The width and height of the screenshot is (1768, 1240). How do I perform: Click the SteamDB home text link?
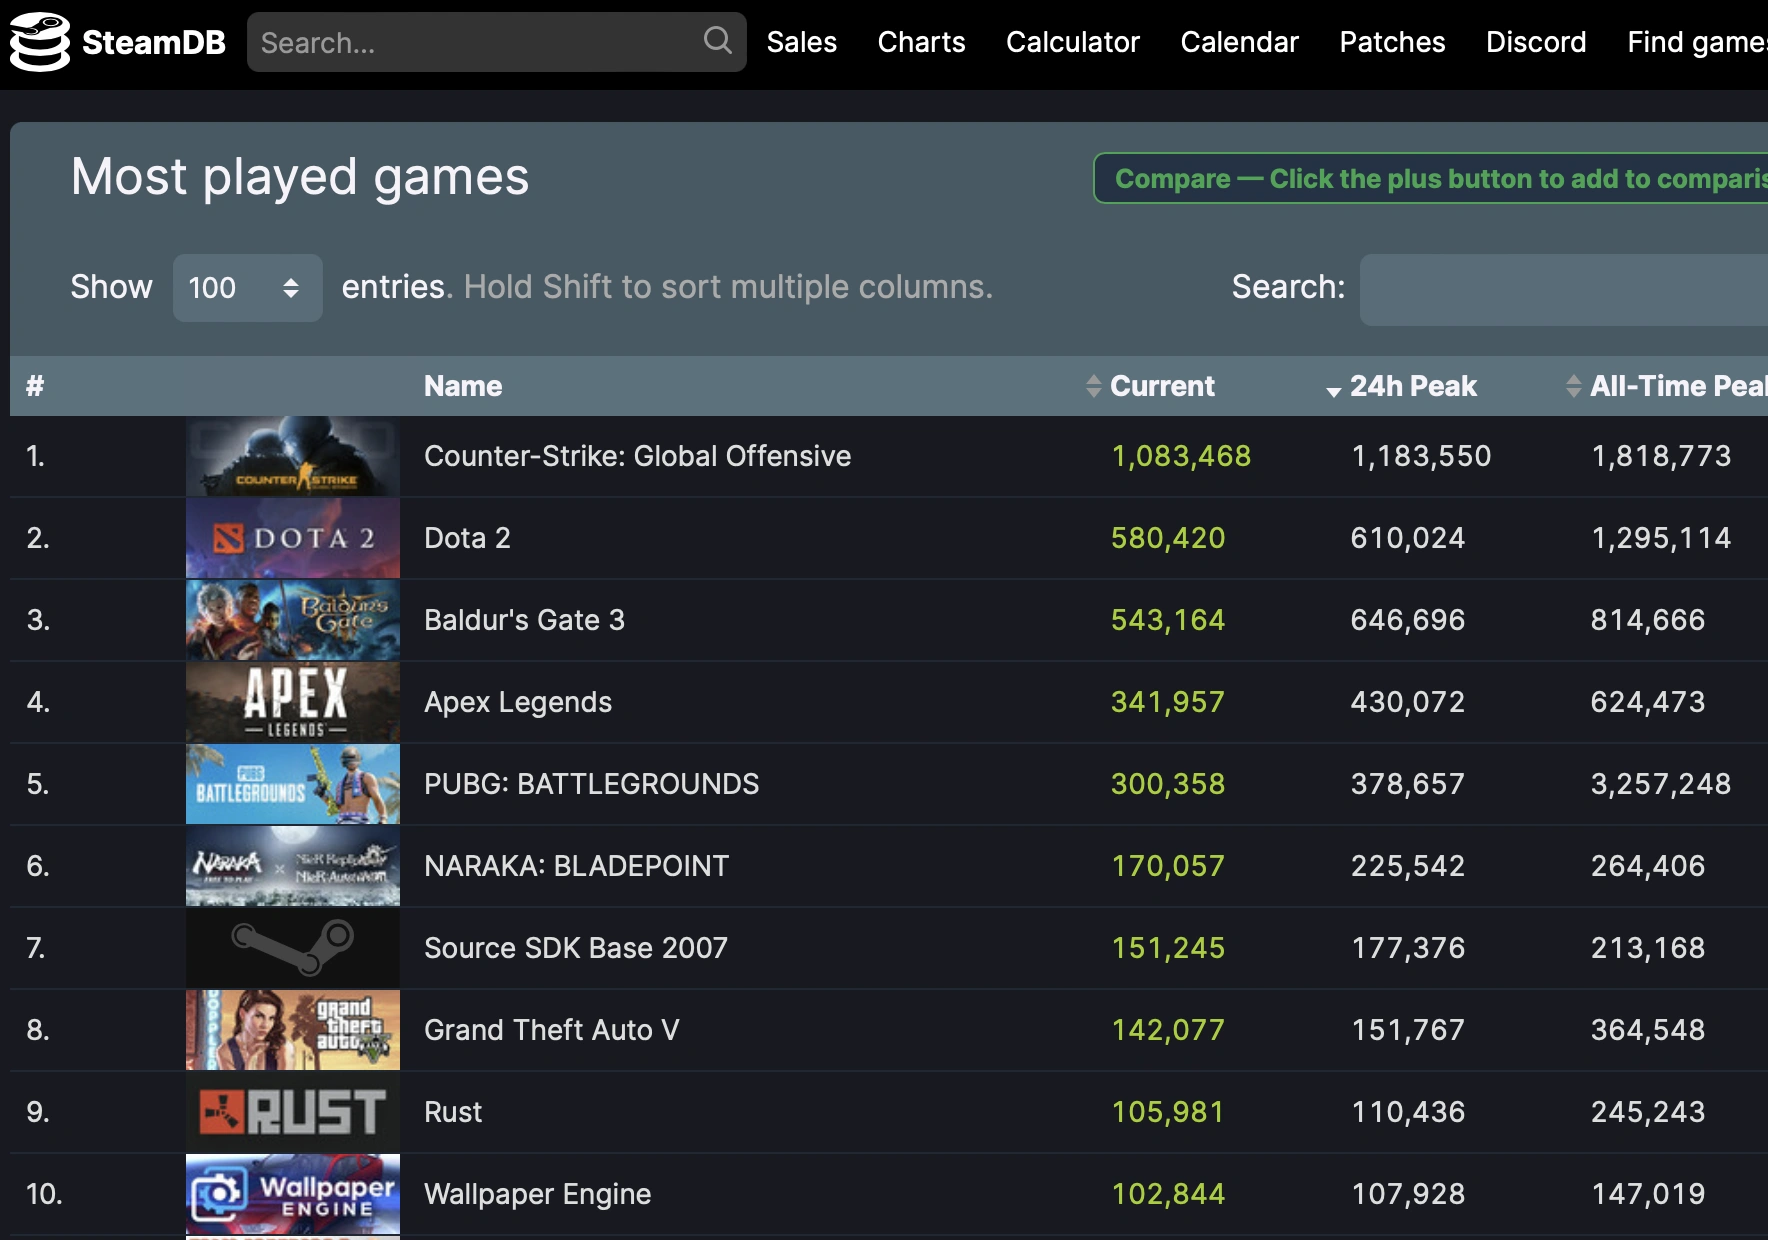tap(154, 42)
